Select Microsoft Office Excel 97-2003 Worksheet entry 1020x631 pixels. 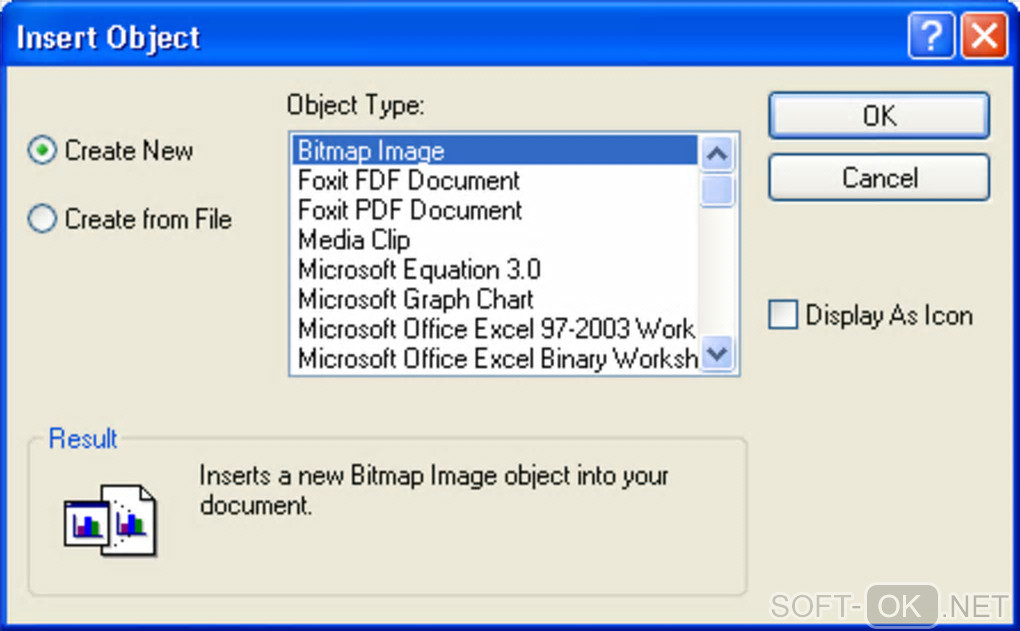[494, 329]
